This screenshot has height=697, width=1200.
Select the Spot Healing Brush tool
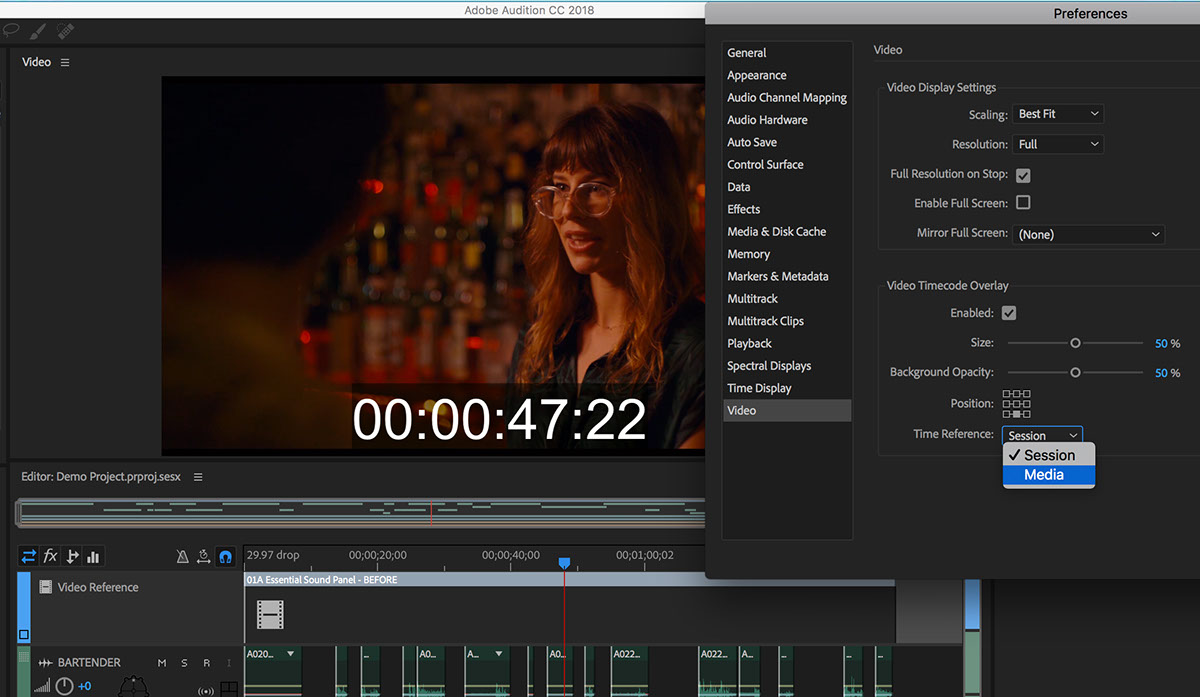(65, 31)
